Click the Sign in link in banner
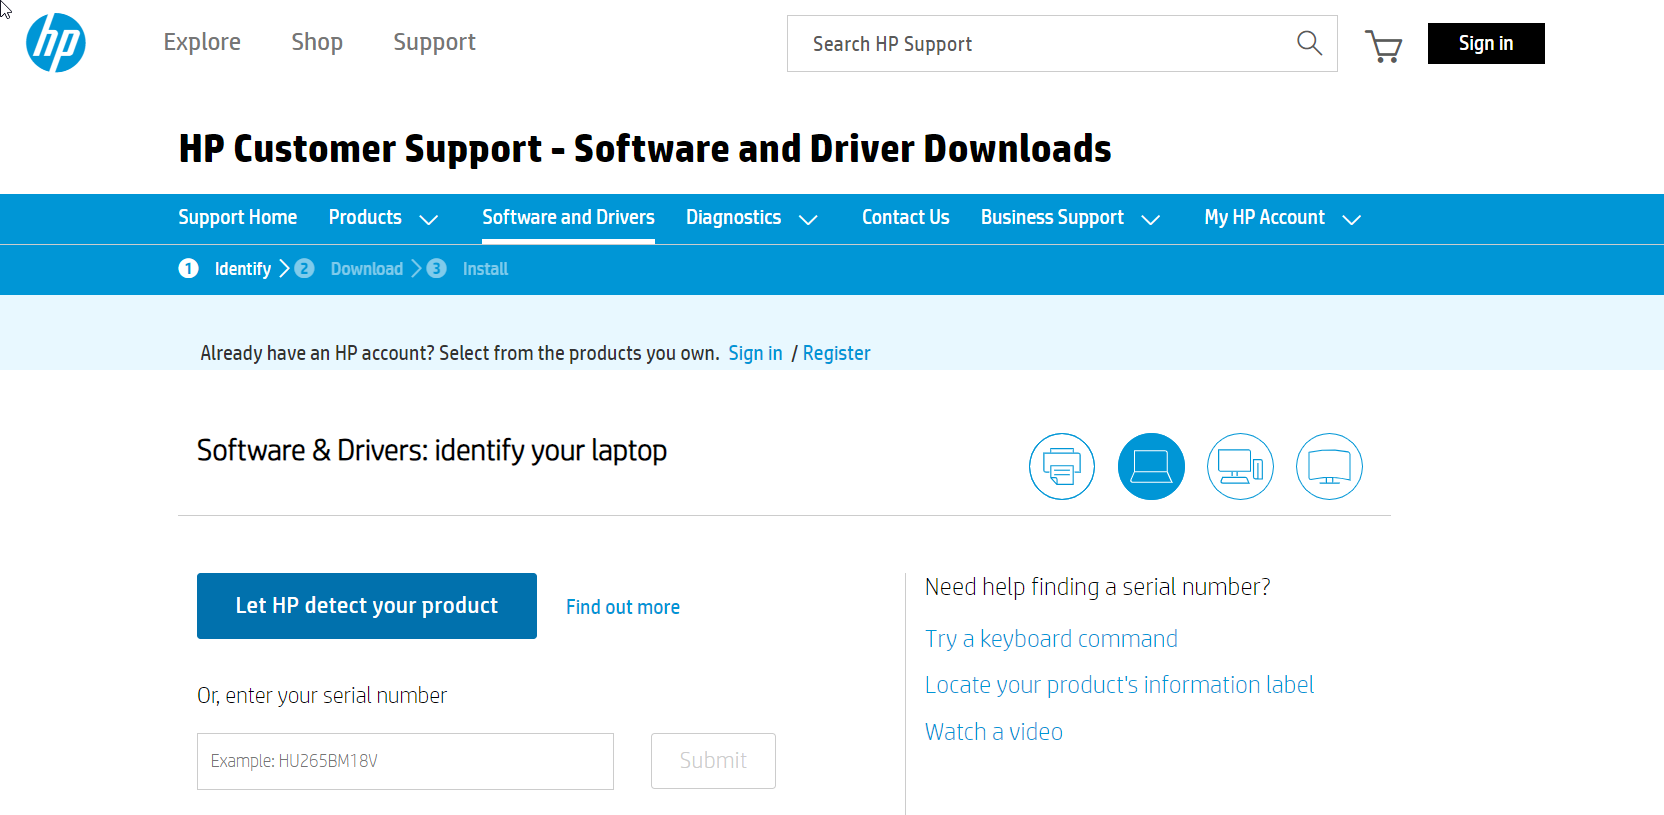1664x815 pixels. click(x=755, y=353)
